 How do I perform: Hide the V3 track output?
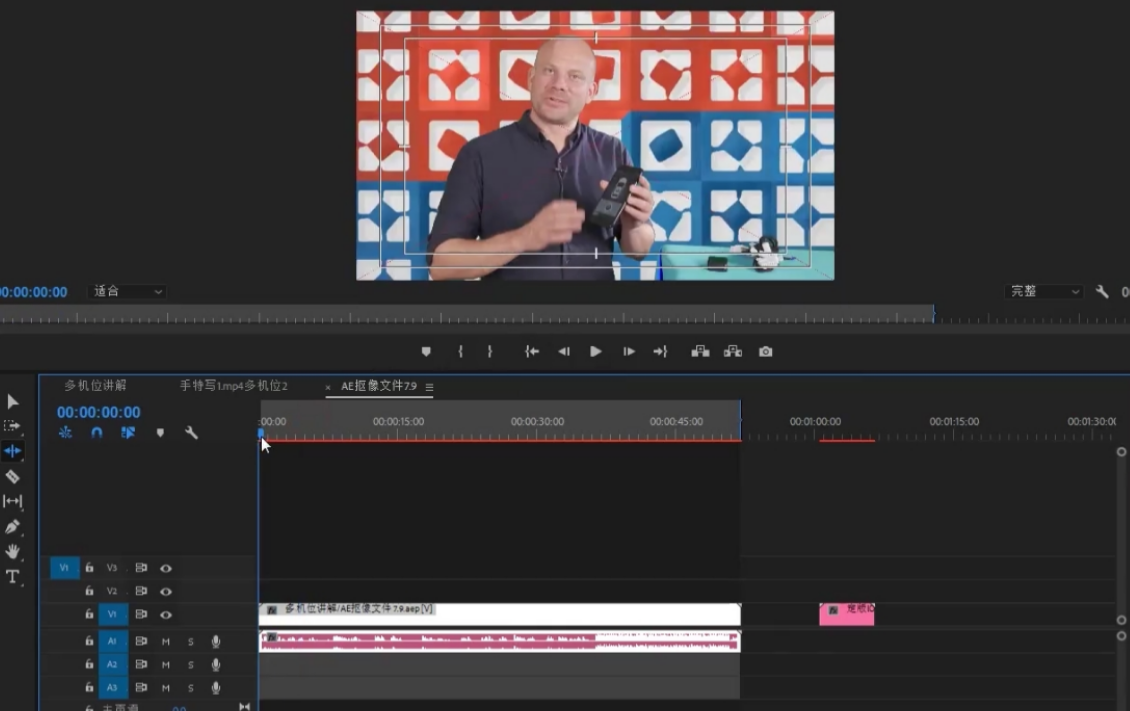click(x=166, y=568)
